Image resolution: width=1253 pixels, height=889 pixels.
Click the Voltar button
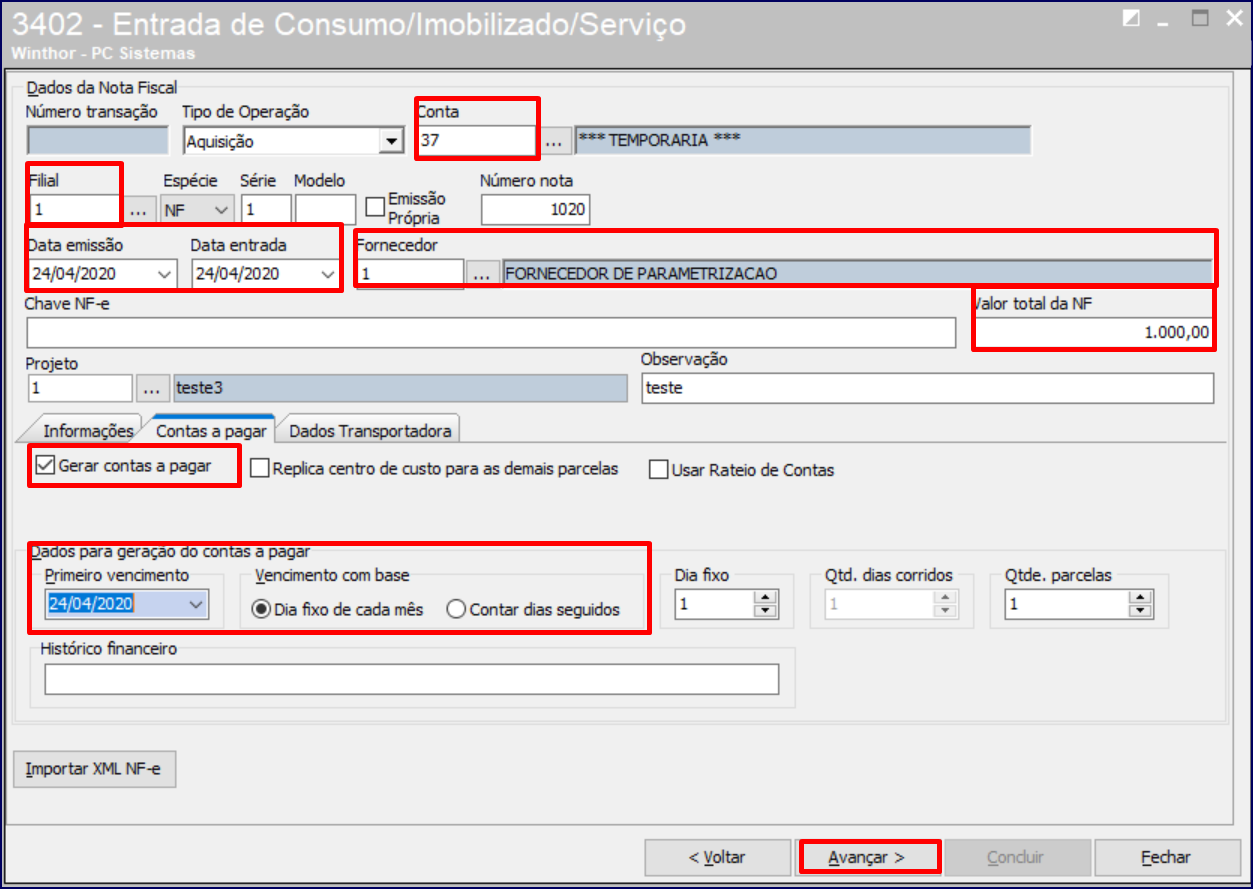pos(717,857)
